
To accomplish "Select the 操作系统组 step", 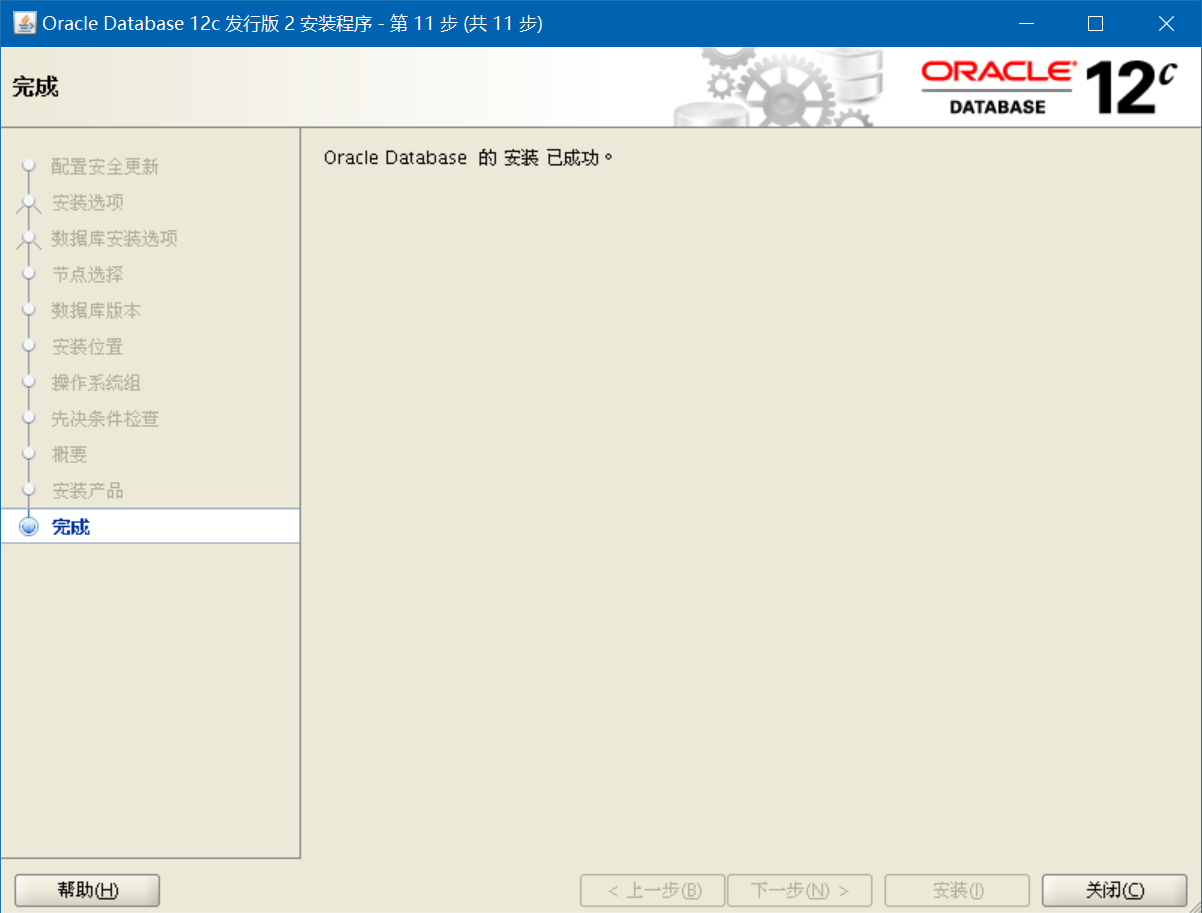I will [x=96, y=383].
